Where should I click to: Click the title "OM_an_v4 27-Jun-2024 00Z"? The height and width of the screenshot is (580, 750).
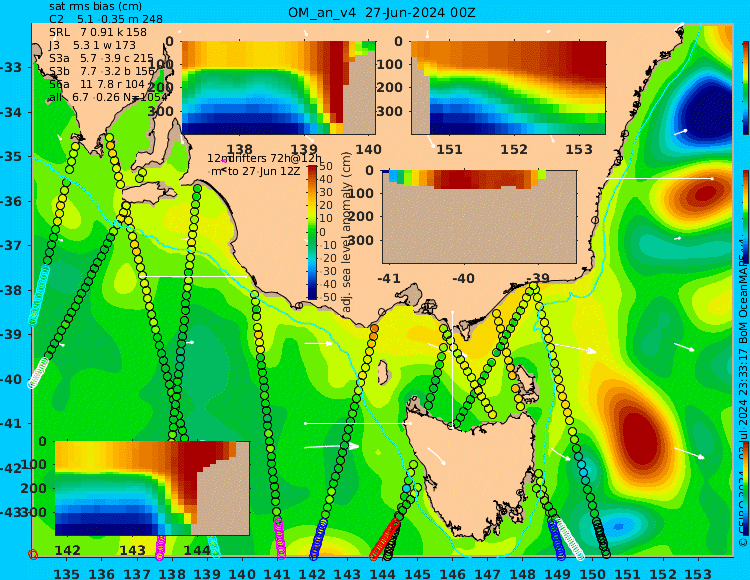(382, 13)
